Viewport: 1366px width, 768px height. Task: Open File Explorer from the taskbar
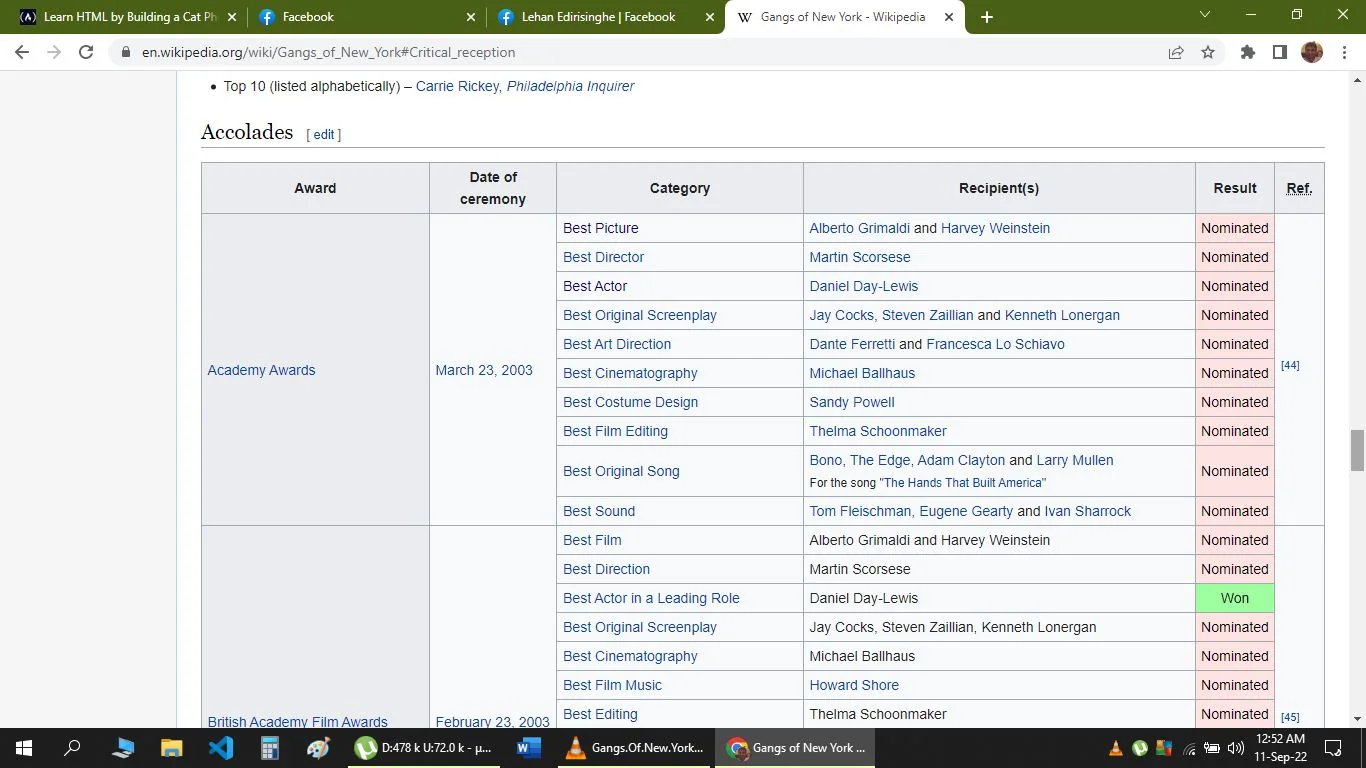172,748
